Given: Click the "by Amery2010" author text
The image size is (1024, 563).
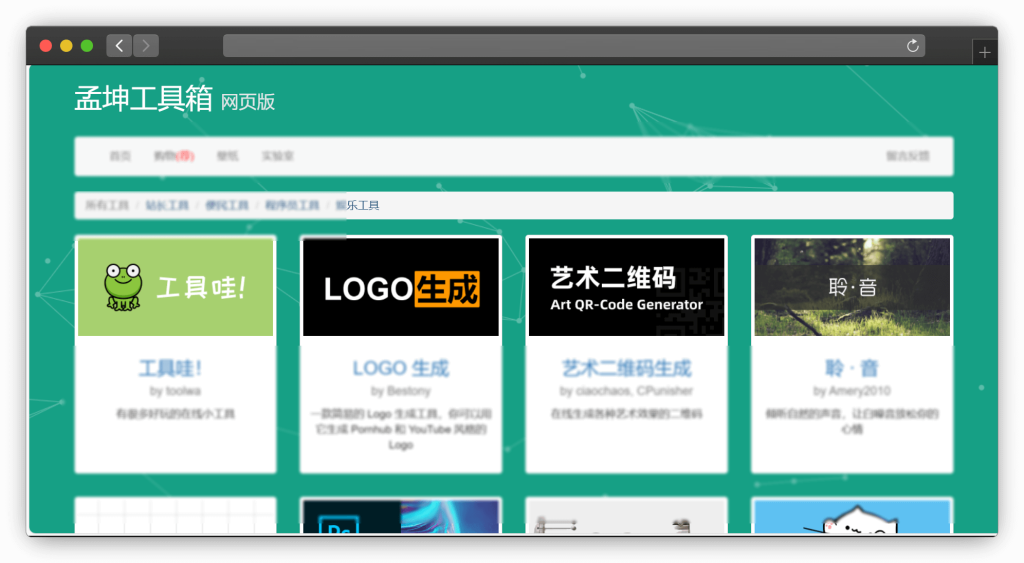Looking at the screenshot, I should (x=852, y=391).
